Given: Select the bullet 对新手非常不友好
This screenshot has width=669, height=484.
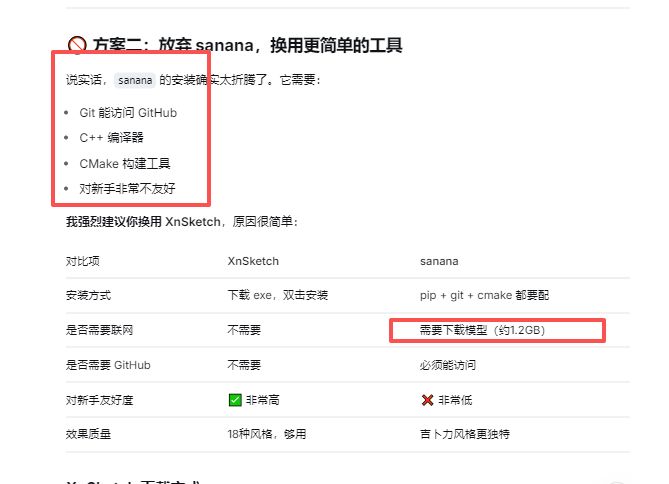Looking at the screenshot, I should pyautogui.click(x=127, y=188).
